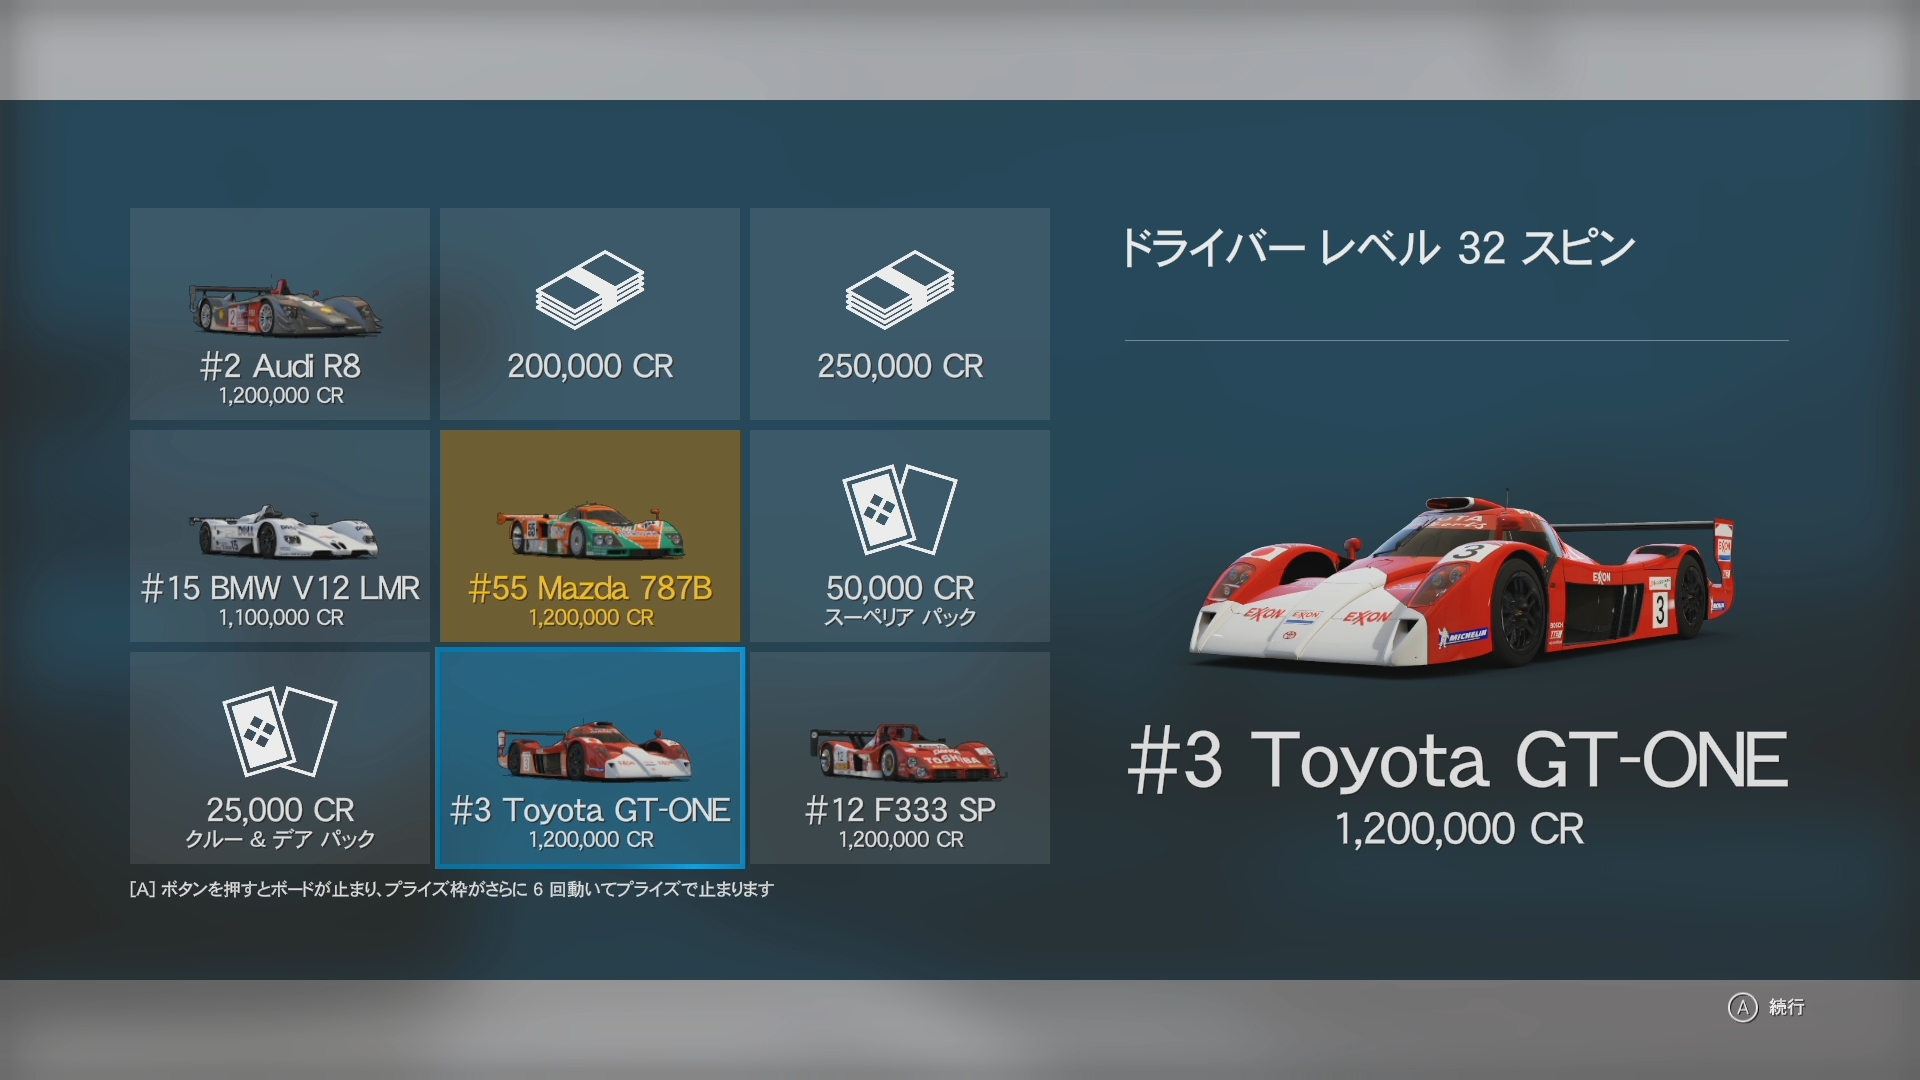Select the card pack icon above 25,000 CR
The height and width of the screenshot is (1080, 1920).
coord(280,732)
